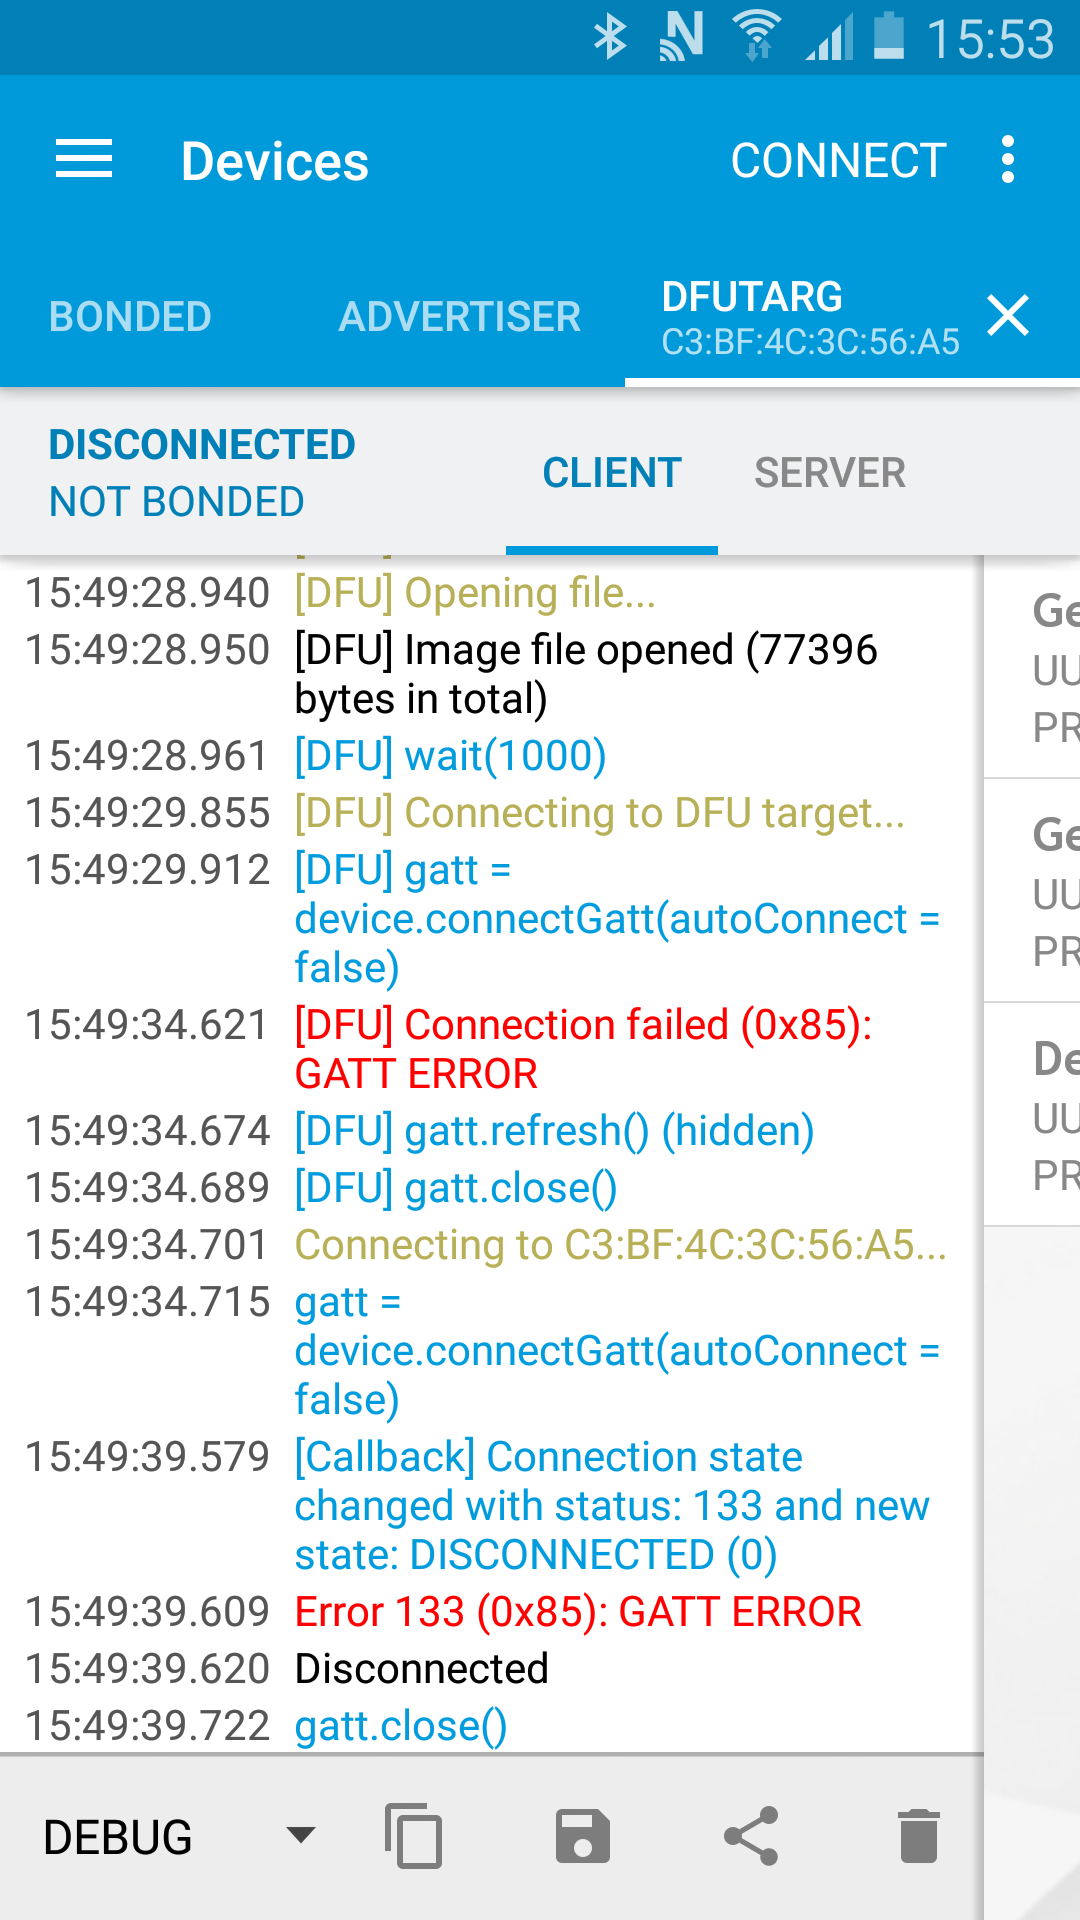Viewport: 1080px width, 1920px height.
Task: Switch to the BONDED tab
Action: click(x=130, y=317)
